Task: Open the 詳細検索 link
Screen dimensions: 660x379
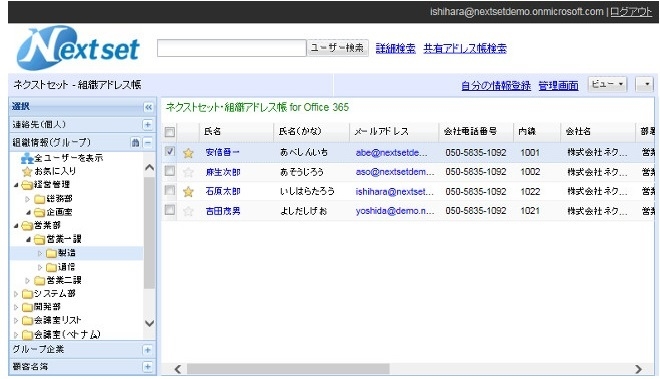Action: pos(395,48)
